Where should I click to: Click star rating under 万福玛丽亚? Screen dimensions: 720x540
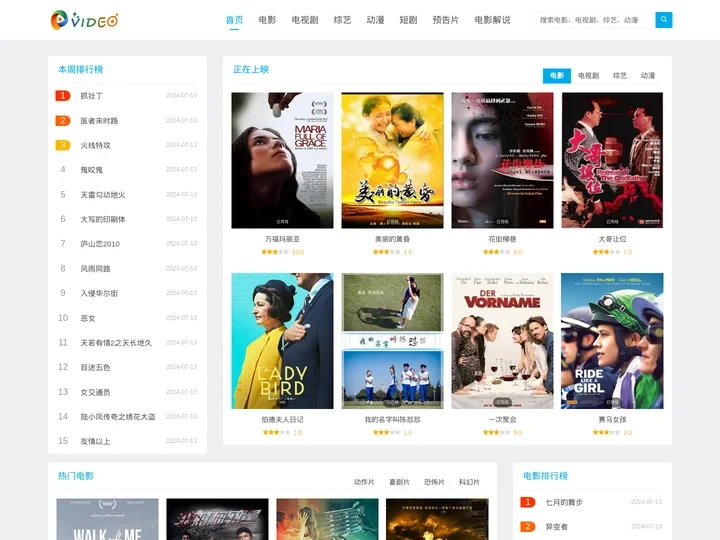tap(275, 252)
